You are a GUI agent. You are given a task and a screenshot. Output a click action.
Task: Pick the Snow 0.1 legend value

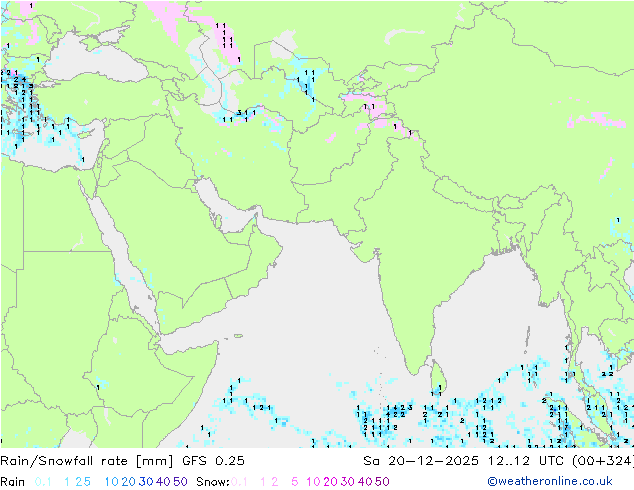[x=239, y=482]
